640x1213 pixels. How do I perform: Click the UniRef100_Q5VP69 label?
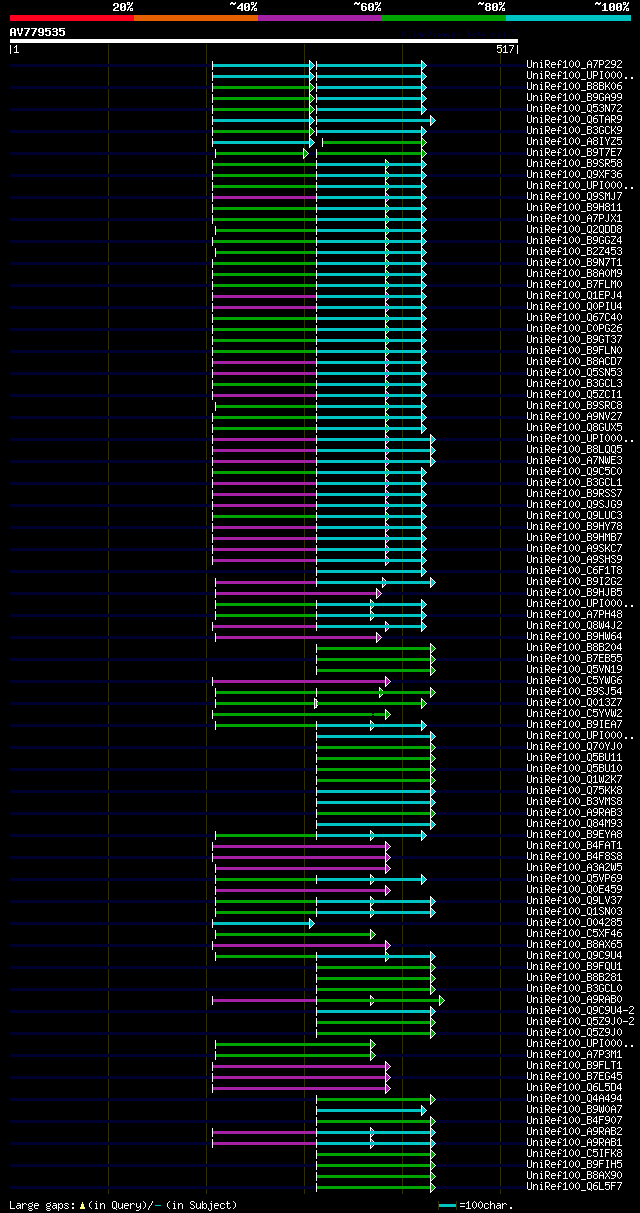tap(576, 878)
